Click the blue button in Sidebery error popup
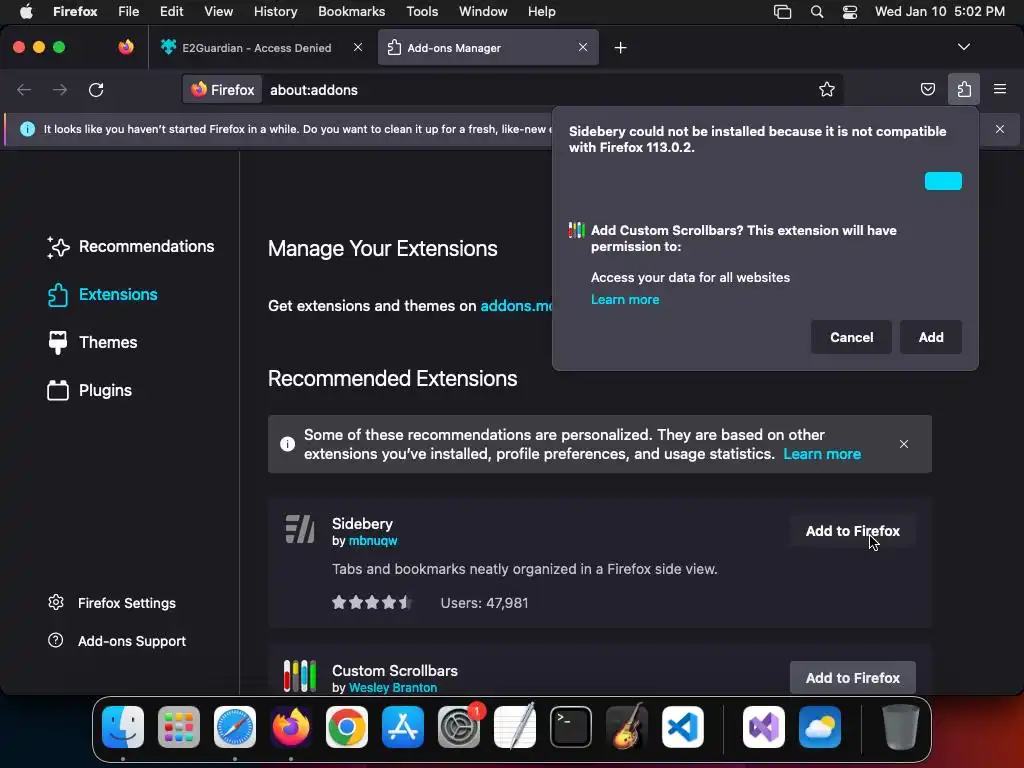 click(943, 181)
